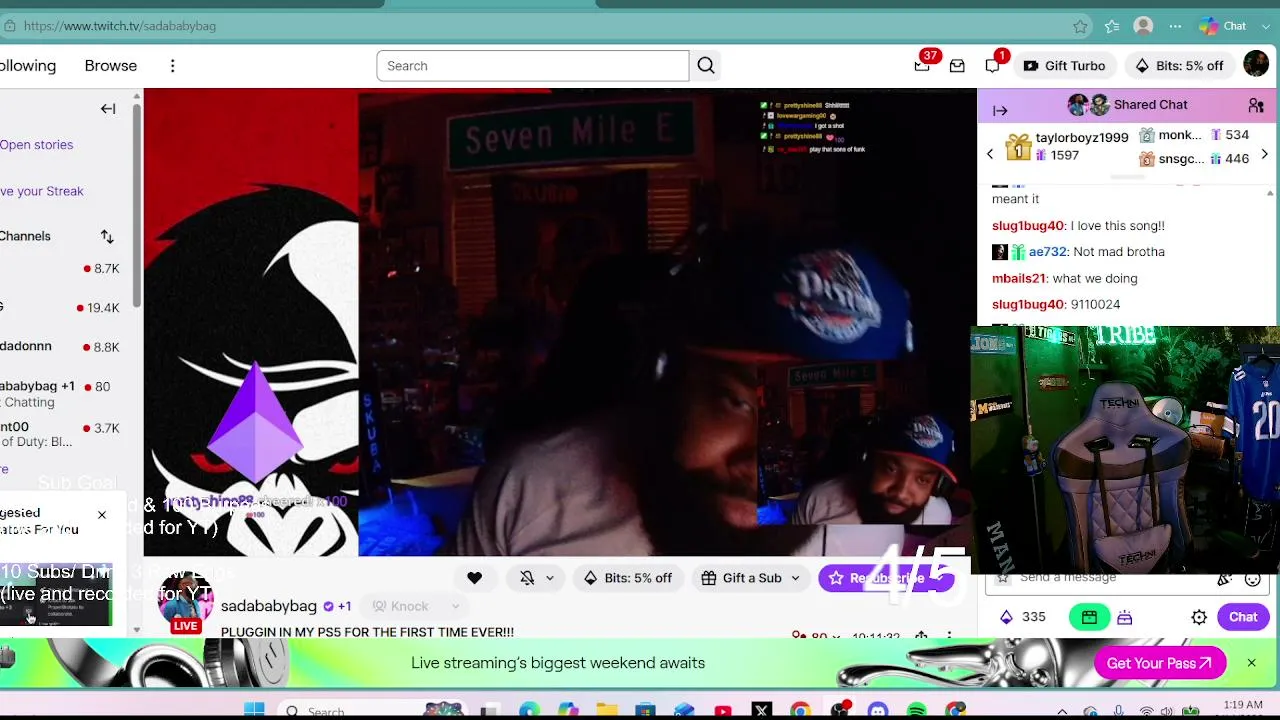Go to the Following tab
This screenshot has height=720, width=1280.
coord(28,66)
